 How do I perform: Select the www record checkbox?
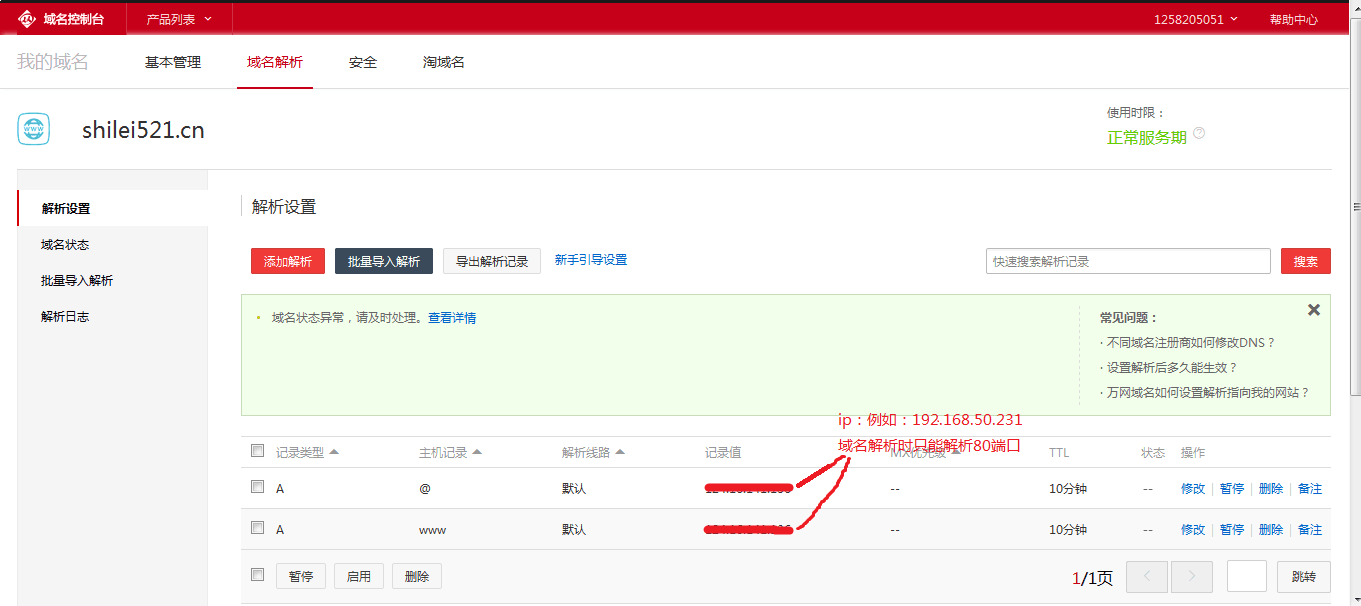[257, 528]
